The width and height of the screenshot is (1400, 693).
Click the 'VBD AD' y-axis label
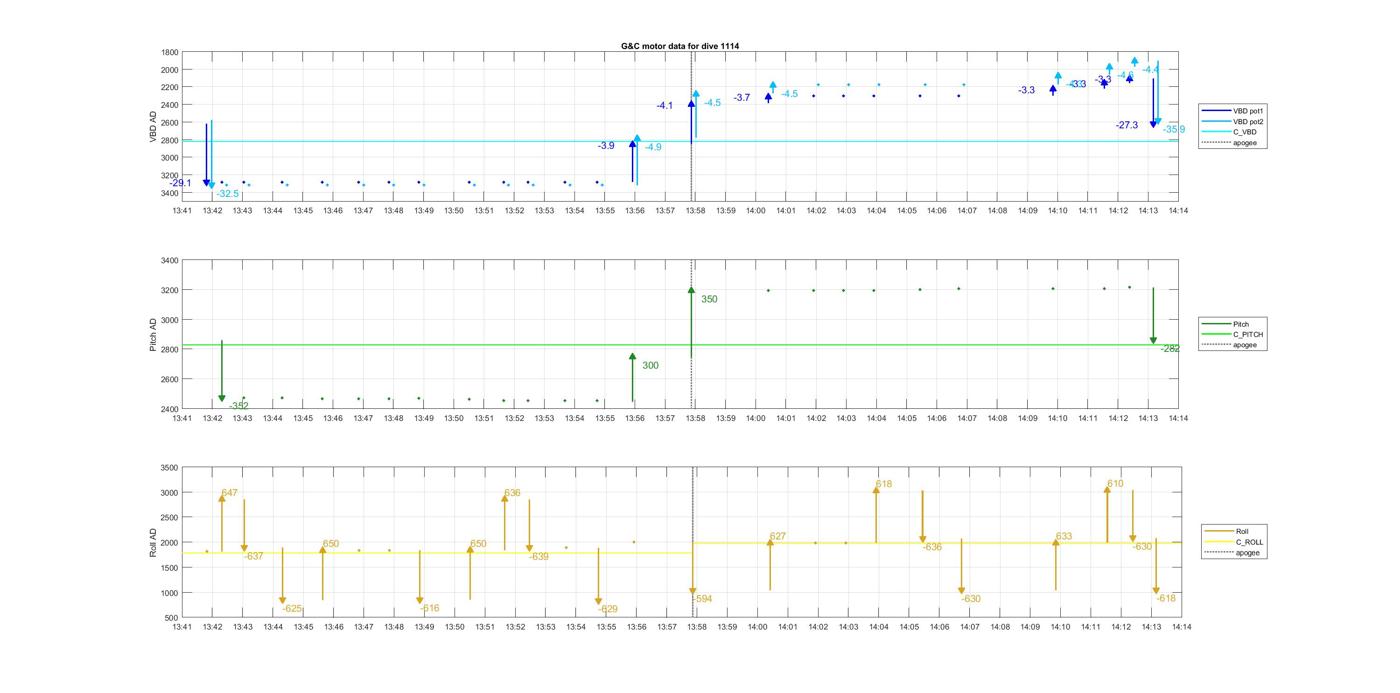[154, 125]
